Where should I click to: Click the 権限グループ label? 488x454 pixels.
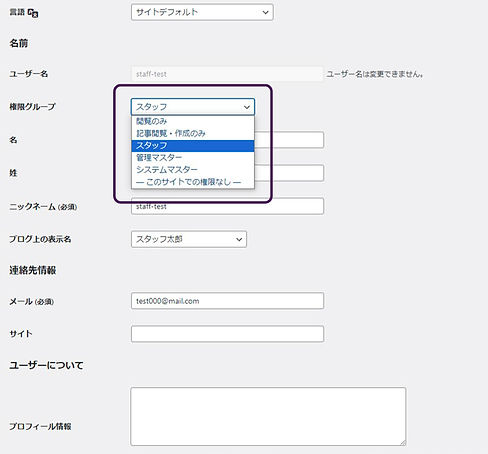click(32, 107)
